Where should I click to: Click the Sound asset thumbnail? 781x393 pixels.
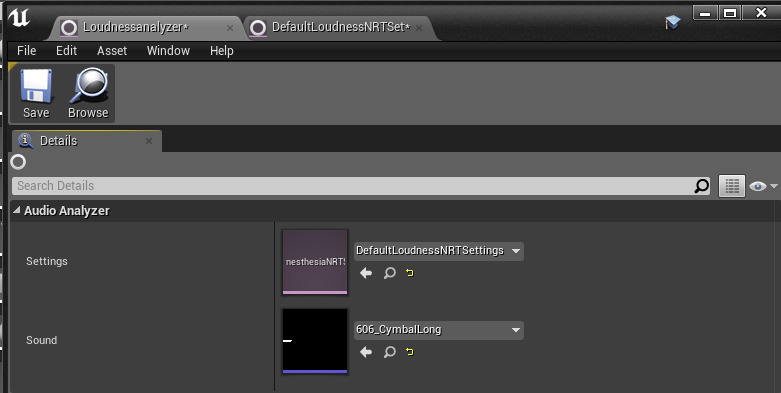(315, 341)
